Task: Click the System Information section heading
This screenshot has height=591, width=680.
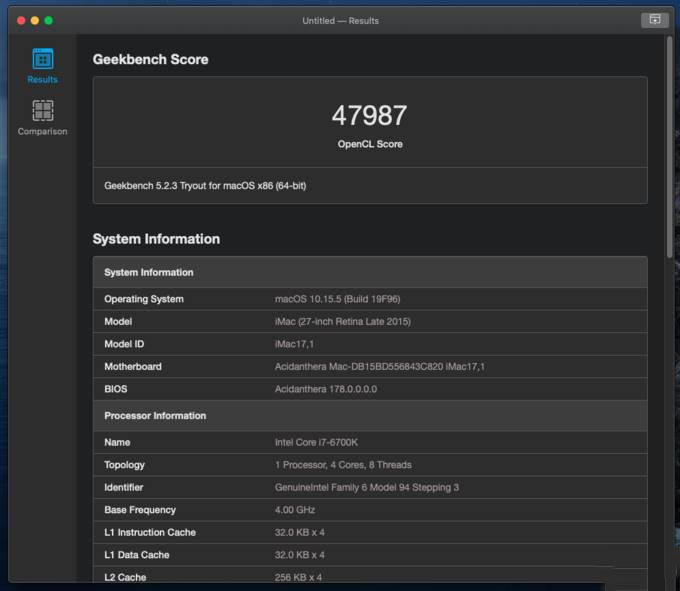Action: [x=156, y=239]
